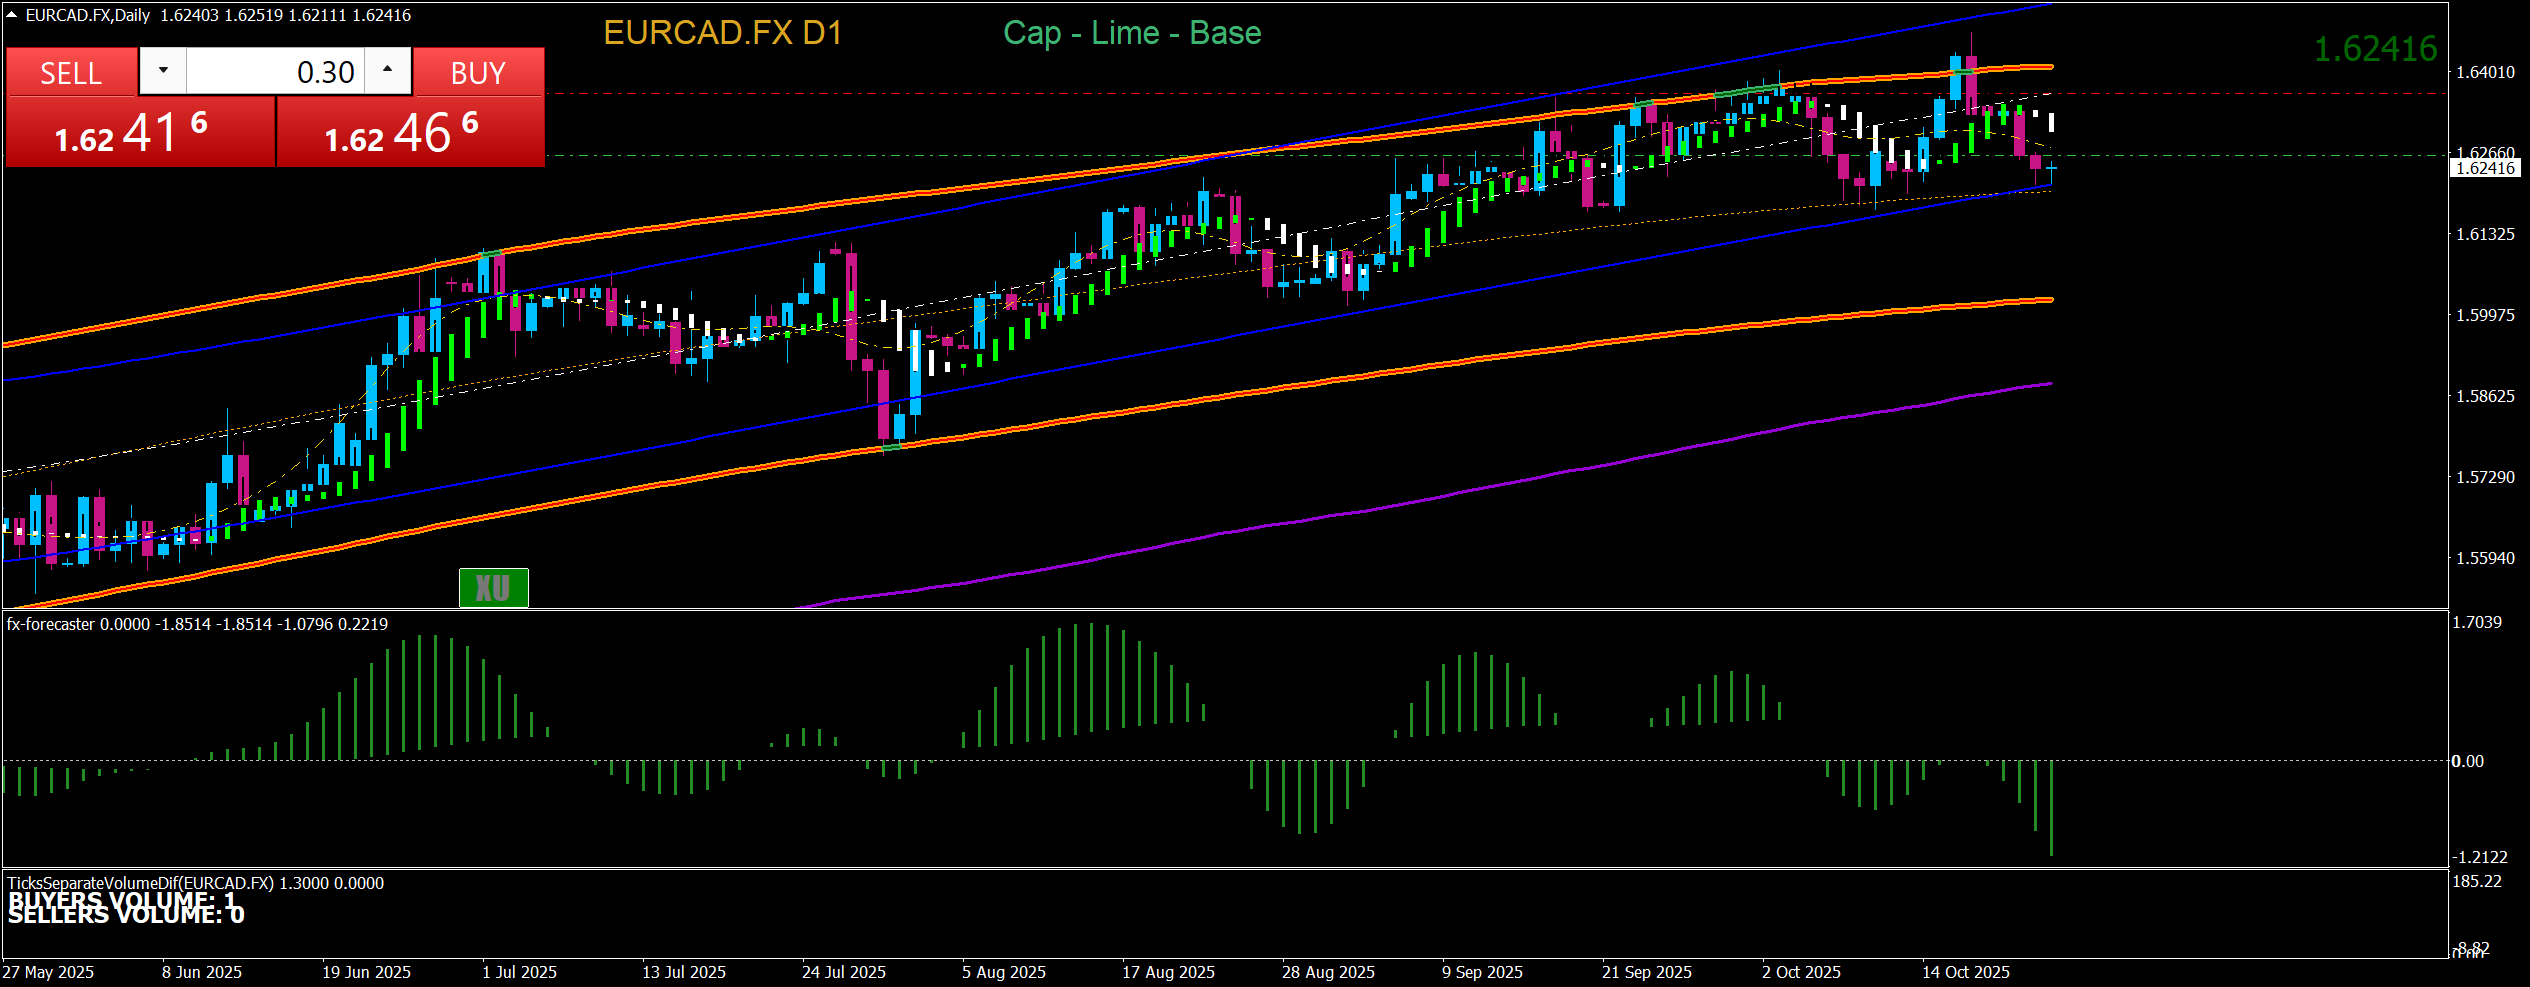Click the large green 1.62416 price label
Screen dimensions: 2530x987
pos(2375,49)
